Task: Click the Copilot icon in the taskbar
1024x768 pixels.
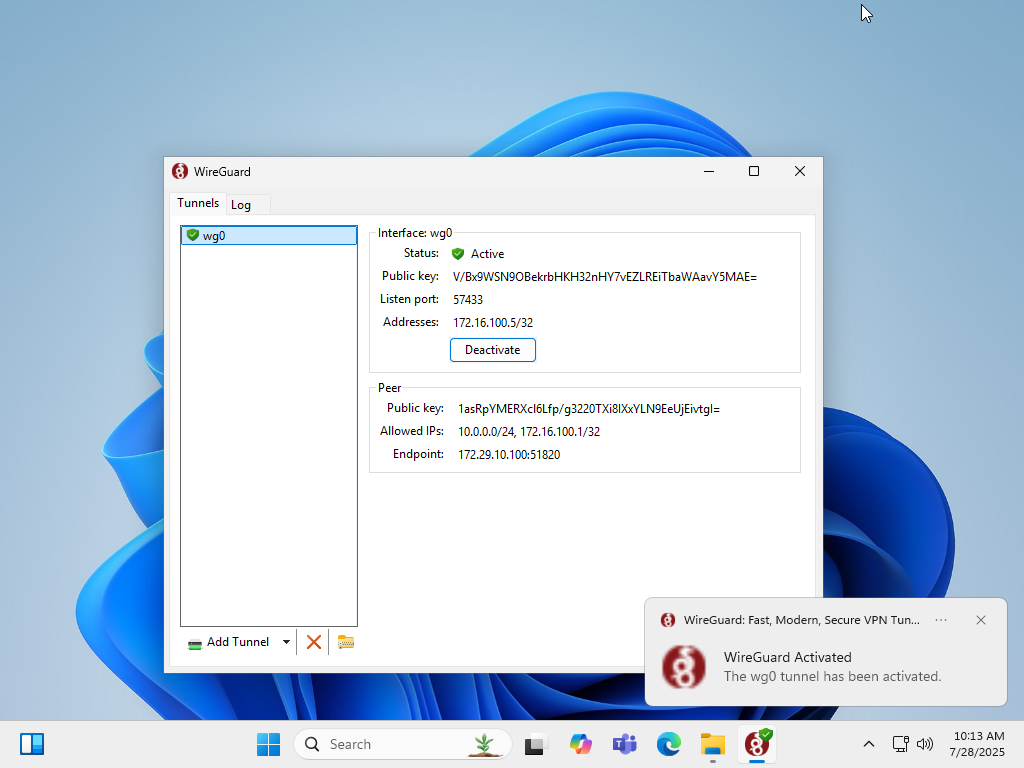Action: click(x=580, y=744)
